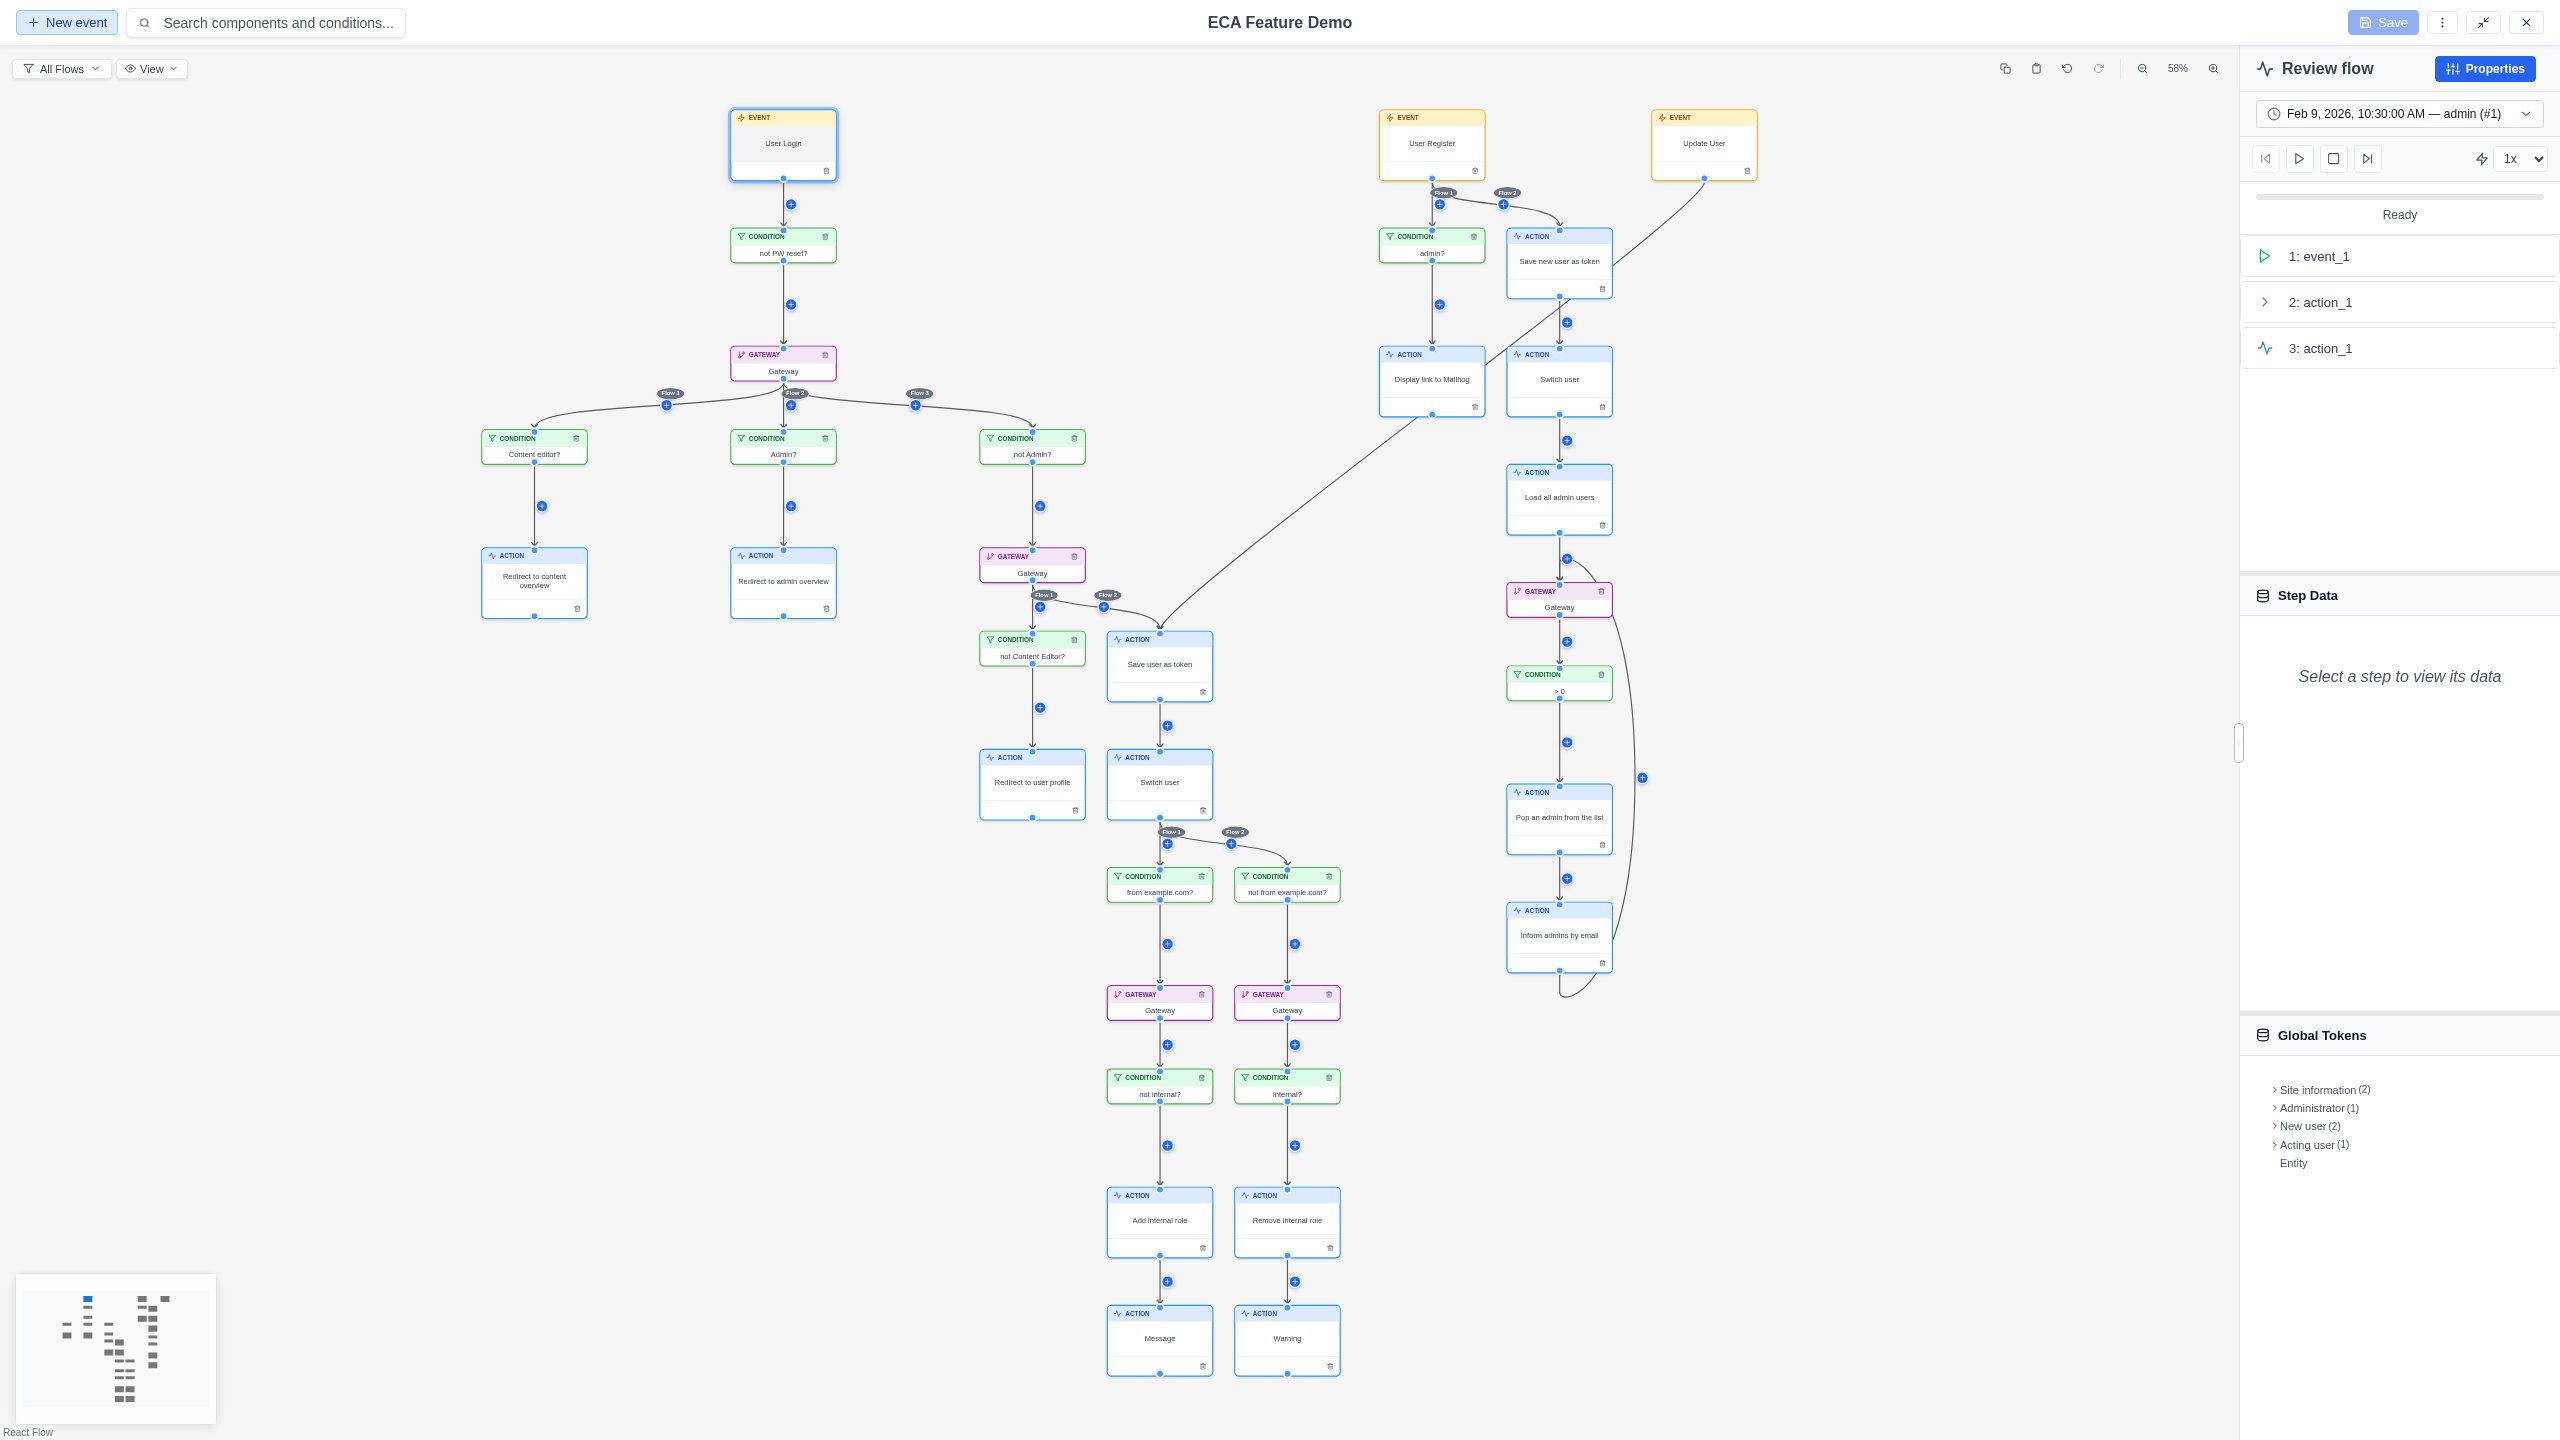The width and height of the screenshot is (2560, 1440).
Task: Stop the review flow playback
Action: (2334, 159)
